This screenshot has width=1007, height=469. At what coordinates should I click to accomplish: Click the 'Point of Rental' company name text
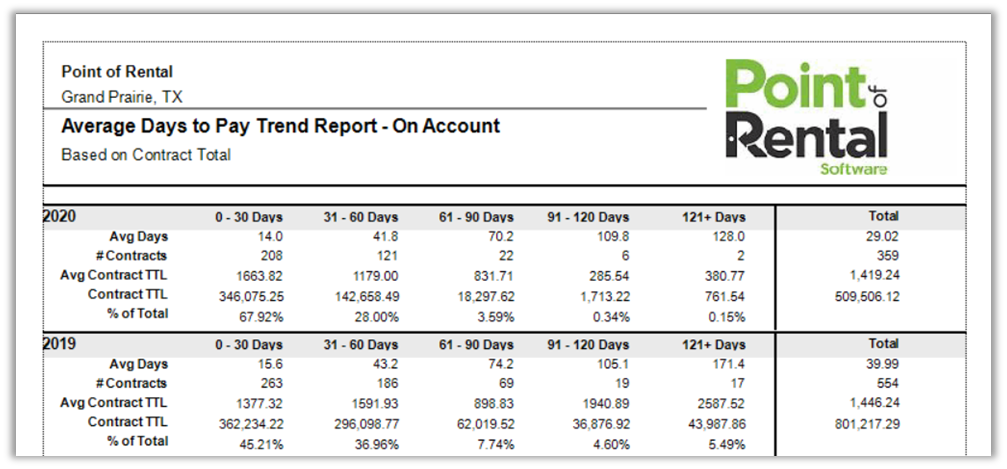coord(117,72)
